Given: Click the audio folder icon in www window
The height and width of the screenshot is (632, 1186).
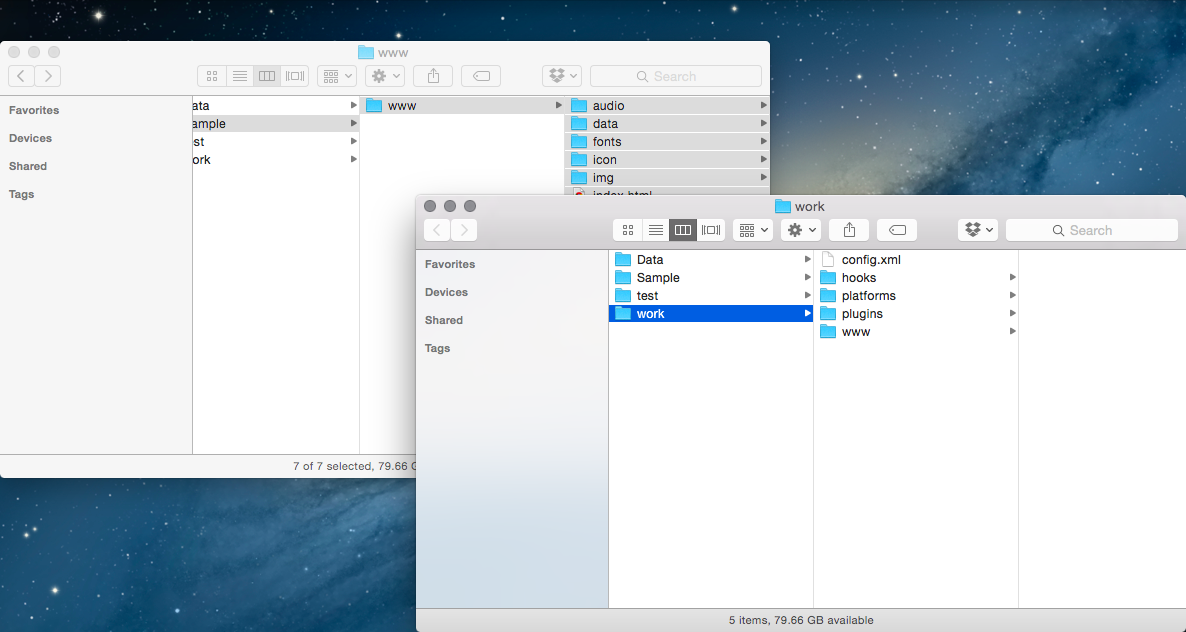Looking at the screenshot, I should click(x=579, y=106).
